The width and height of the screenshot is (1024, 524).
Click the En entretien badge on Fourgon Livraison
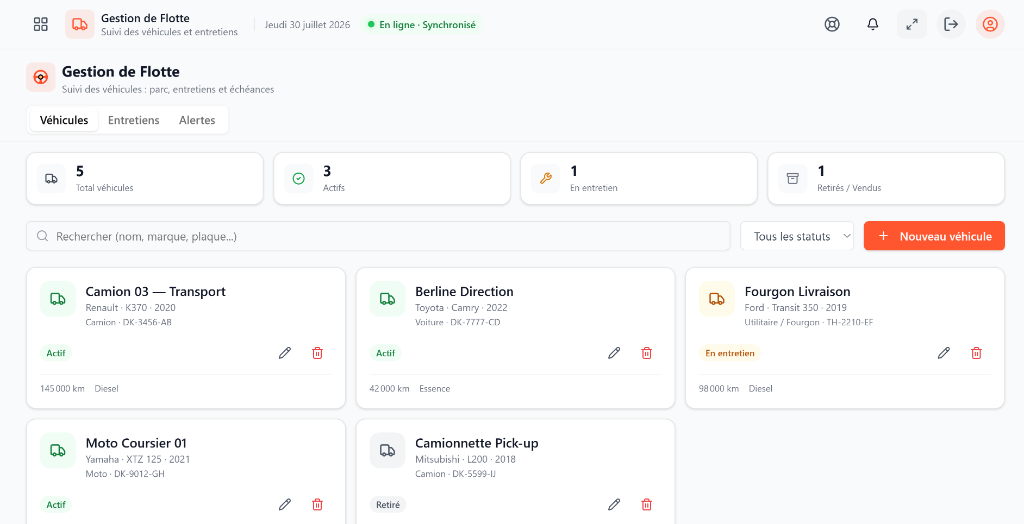click(730, 353)
